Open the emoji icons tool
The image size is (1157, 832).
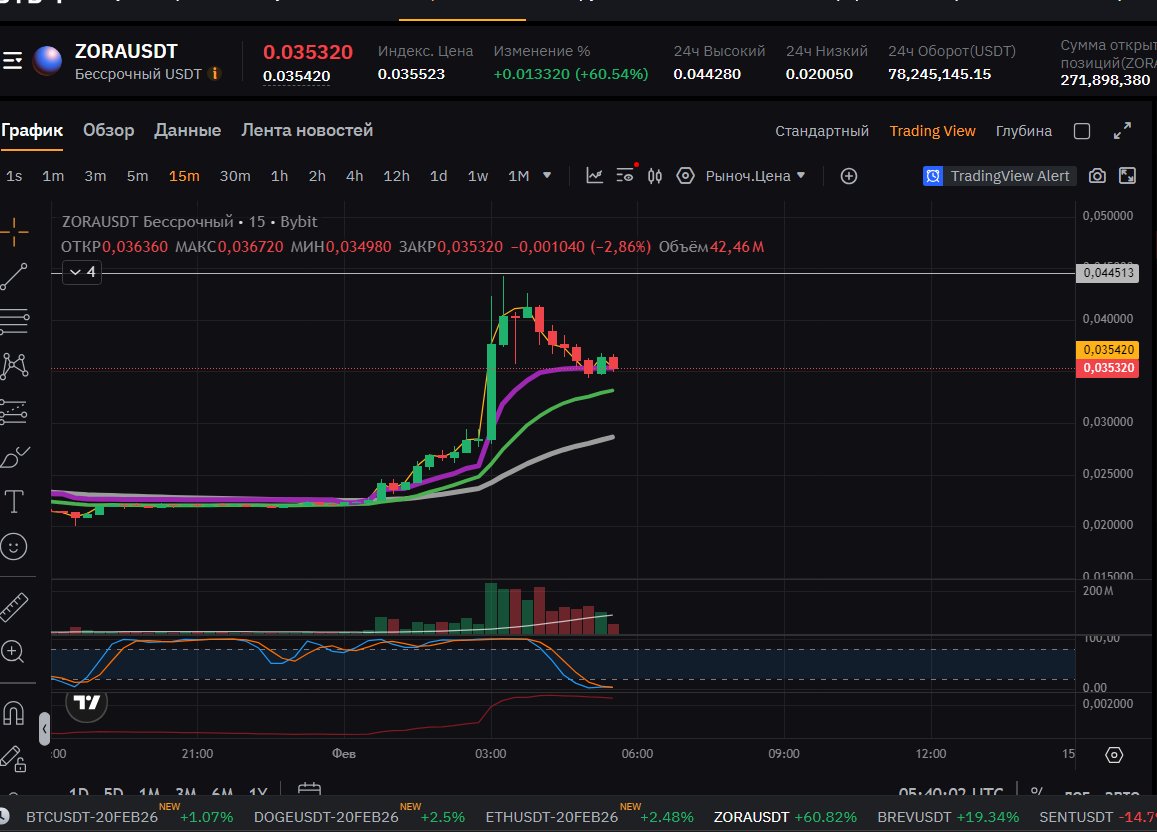point(14,547)
